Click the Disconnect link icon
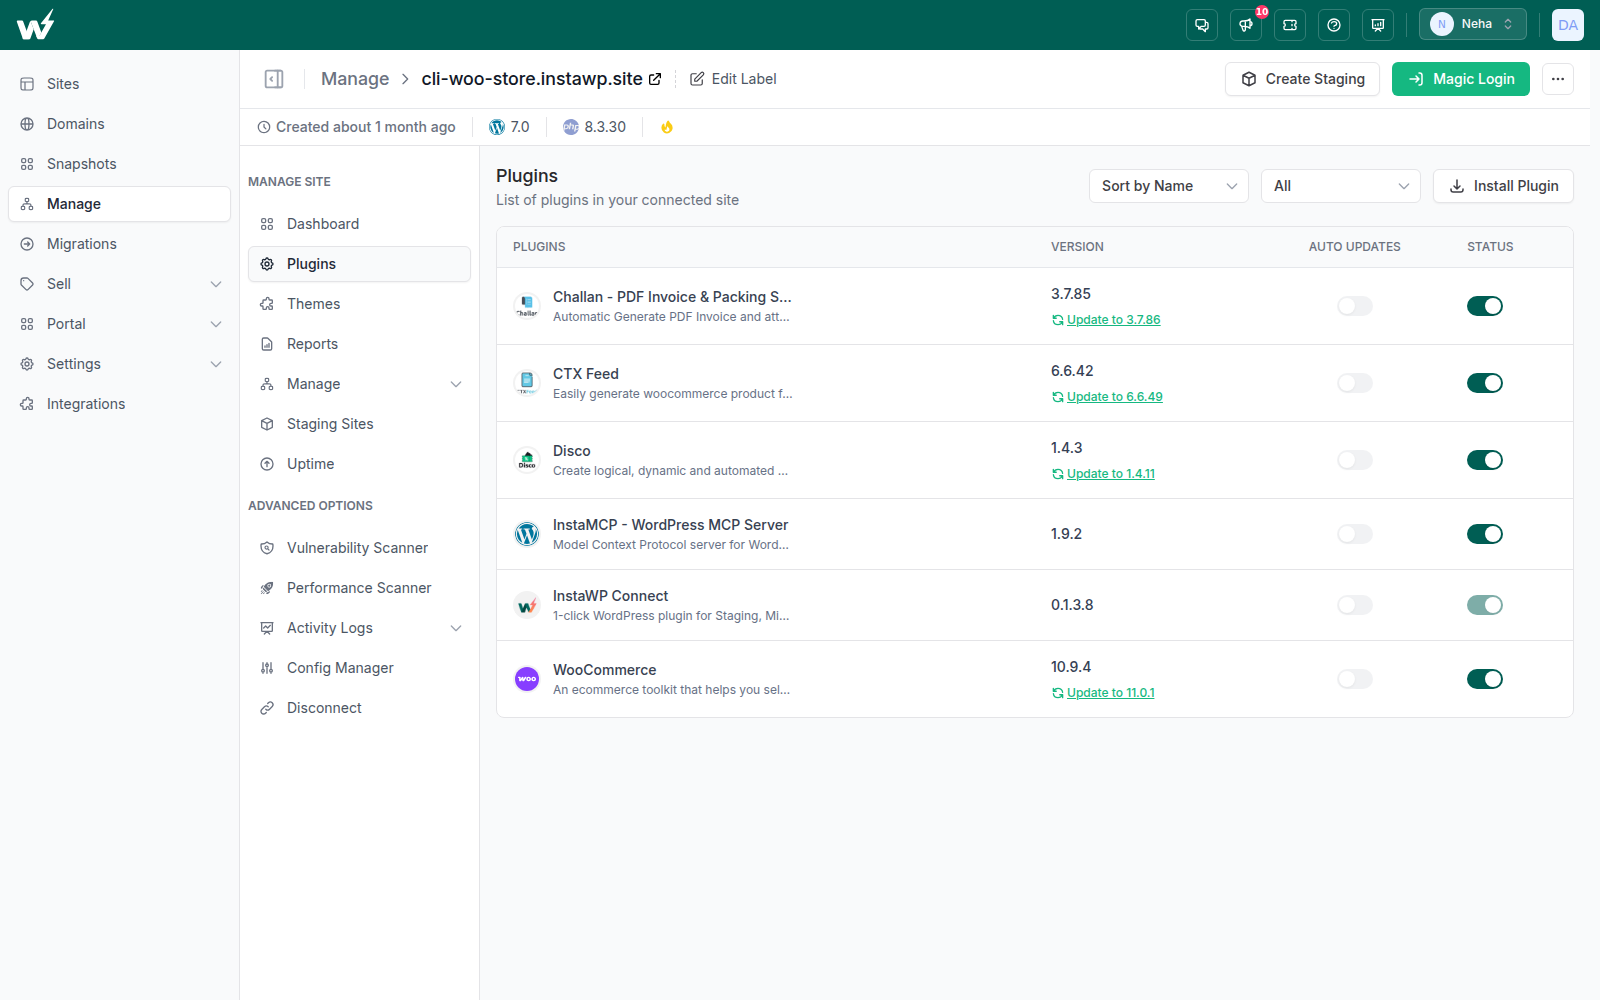Screen dimensions: 1600x1000 tap(267, 708)
